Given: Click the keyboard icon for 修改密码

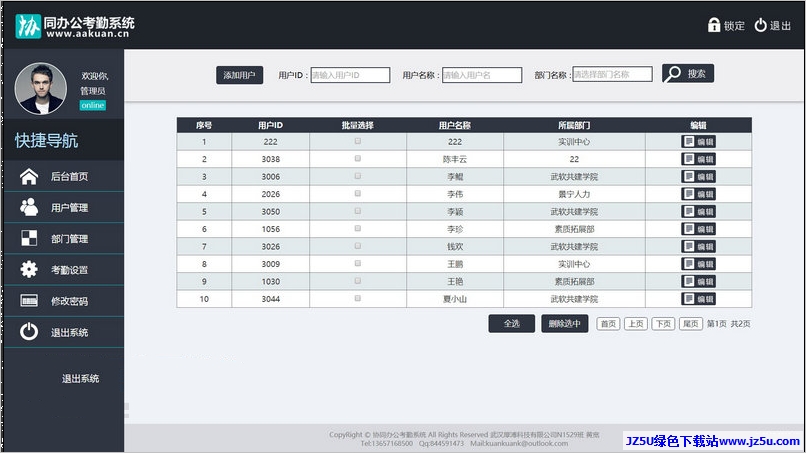Looking at the screenshot, I should point(29,300).
